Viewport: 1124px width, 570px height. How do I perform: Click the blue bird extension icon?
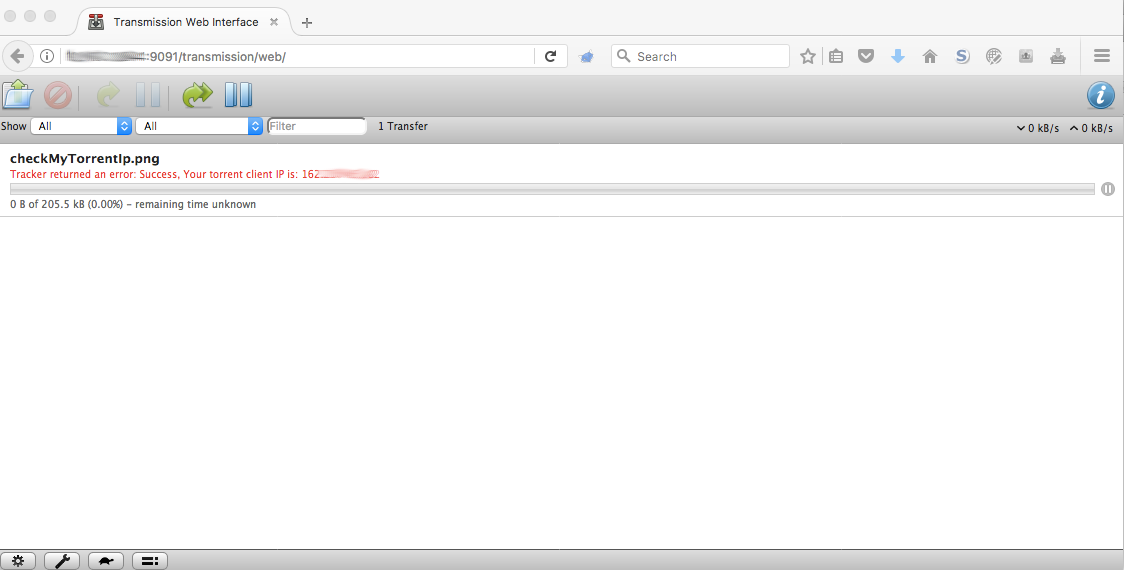(586, 57)
